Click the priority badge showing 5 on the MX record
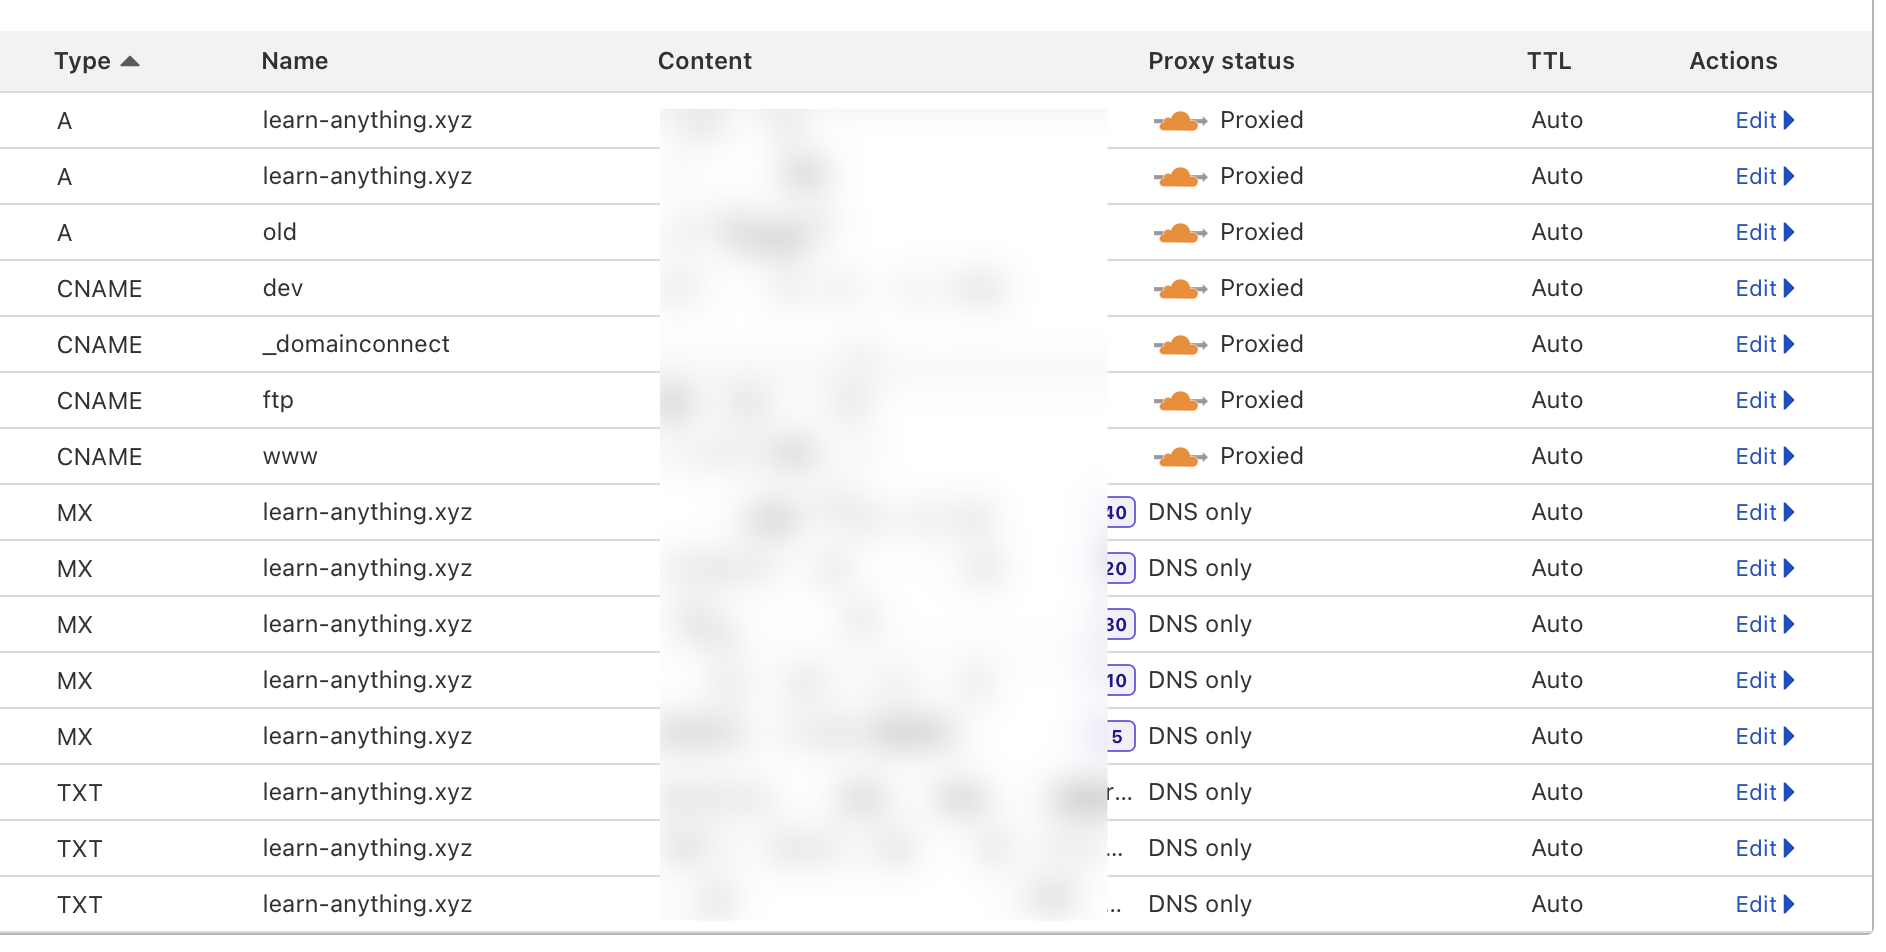The image size is (1886, 952). tap(1118, 736)
